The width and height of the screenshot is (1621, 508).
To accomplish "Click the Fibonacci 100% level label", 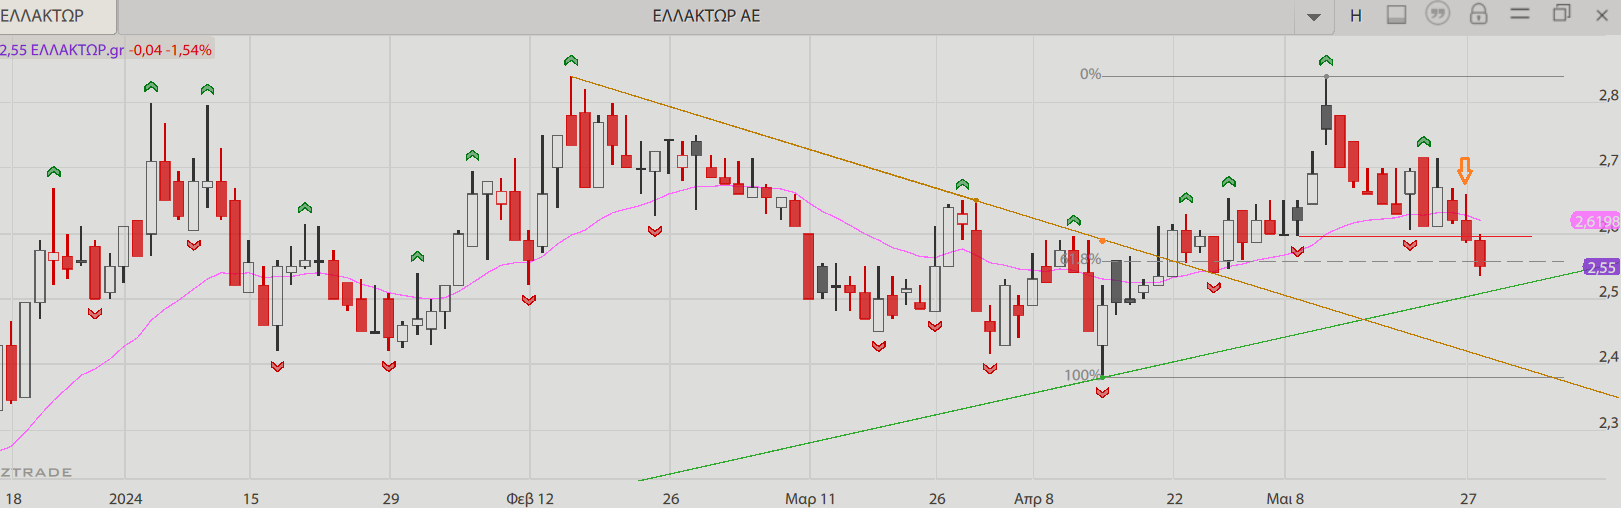I will [x=1082, y=376].
